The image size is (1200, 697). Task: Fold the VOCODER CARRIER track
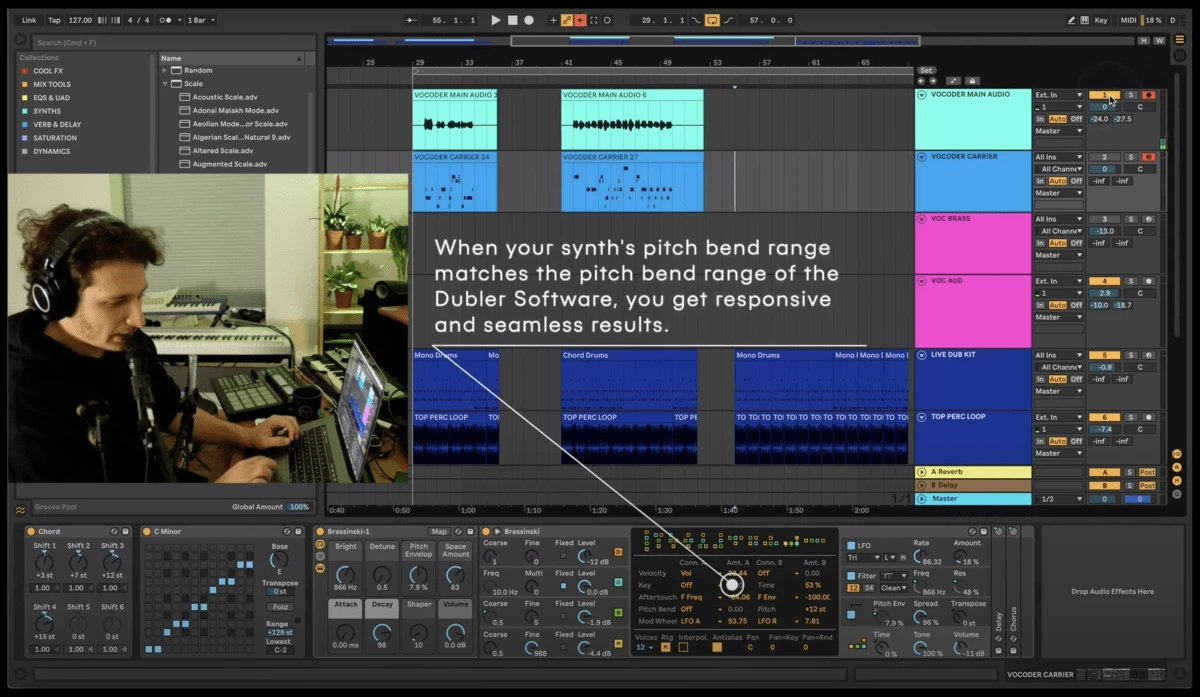(921, 157)
